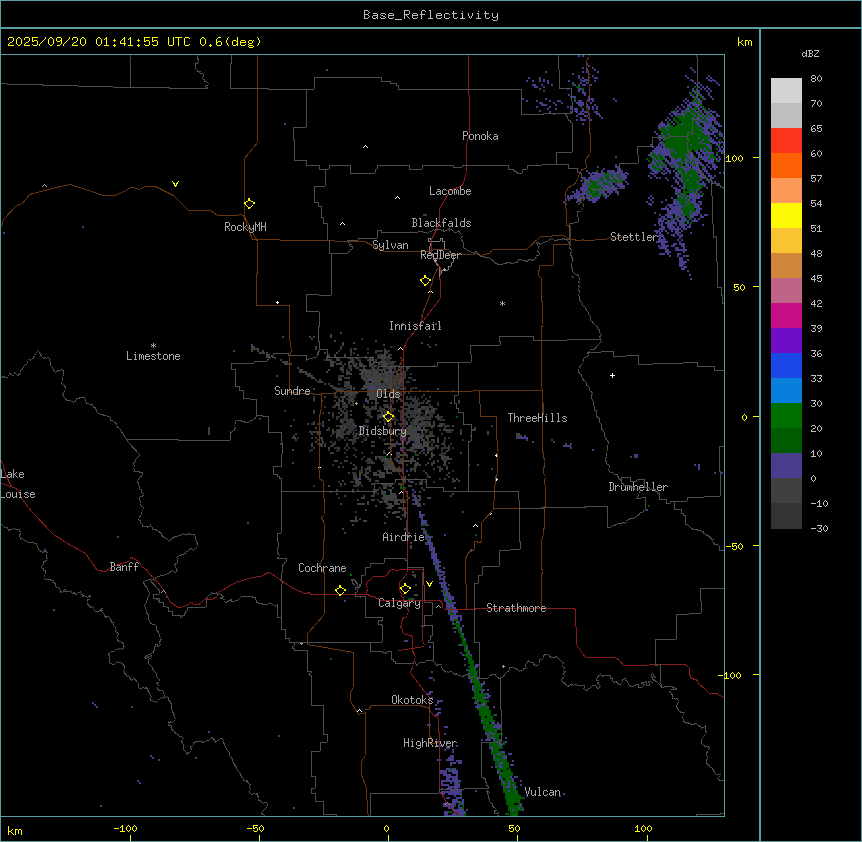Select the Ponoka city label

[x=480, y=136]
